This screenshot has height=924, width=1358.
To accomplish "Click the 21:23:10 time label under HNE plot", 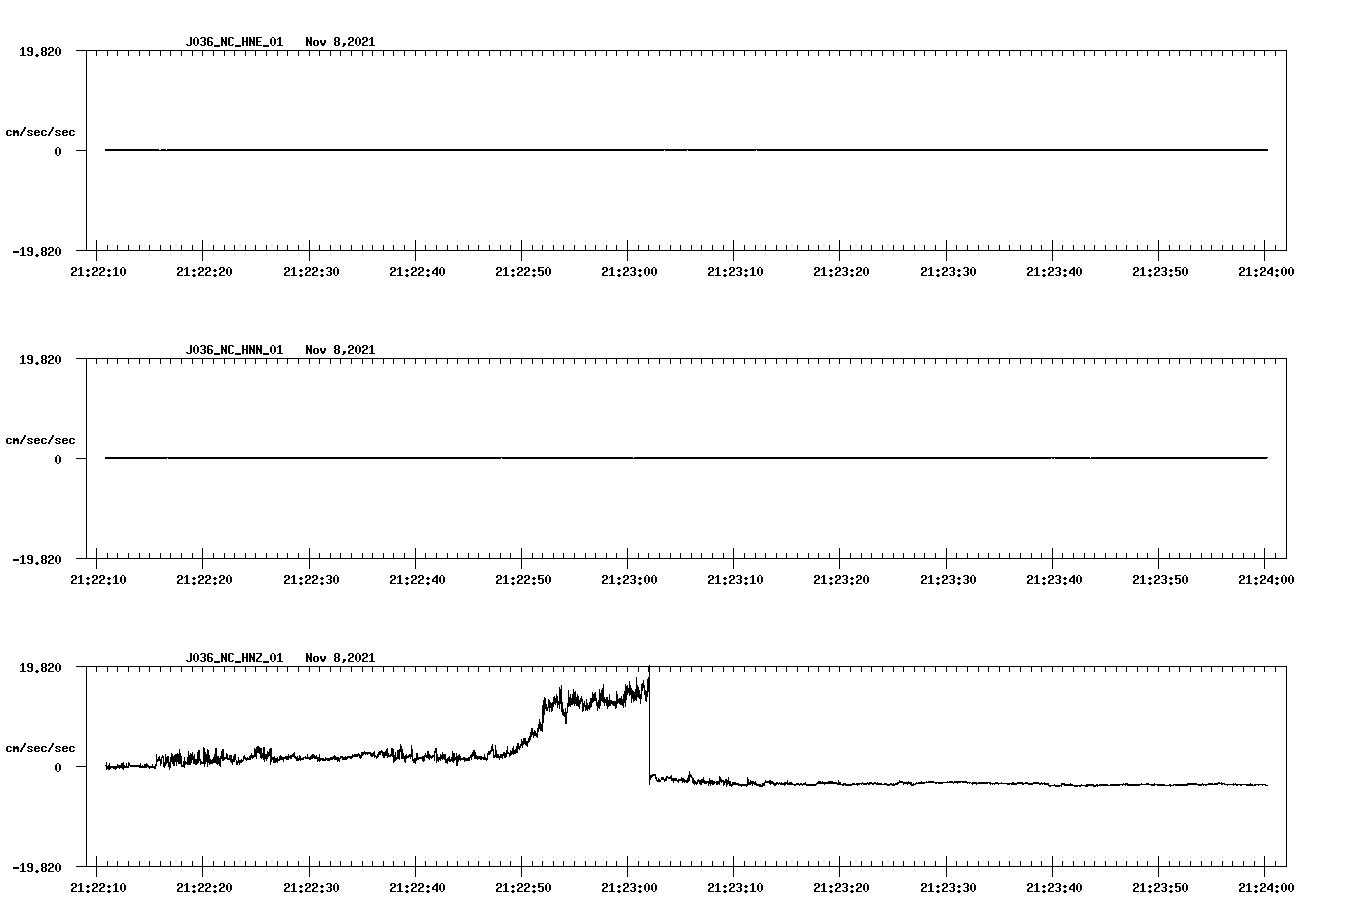I will pyautogui.click(x=735, y=271).
